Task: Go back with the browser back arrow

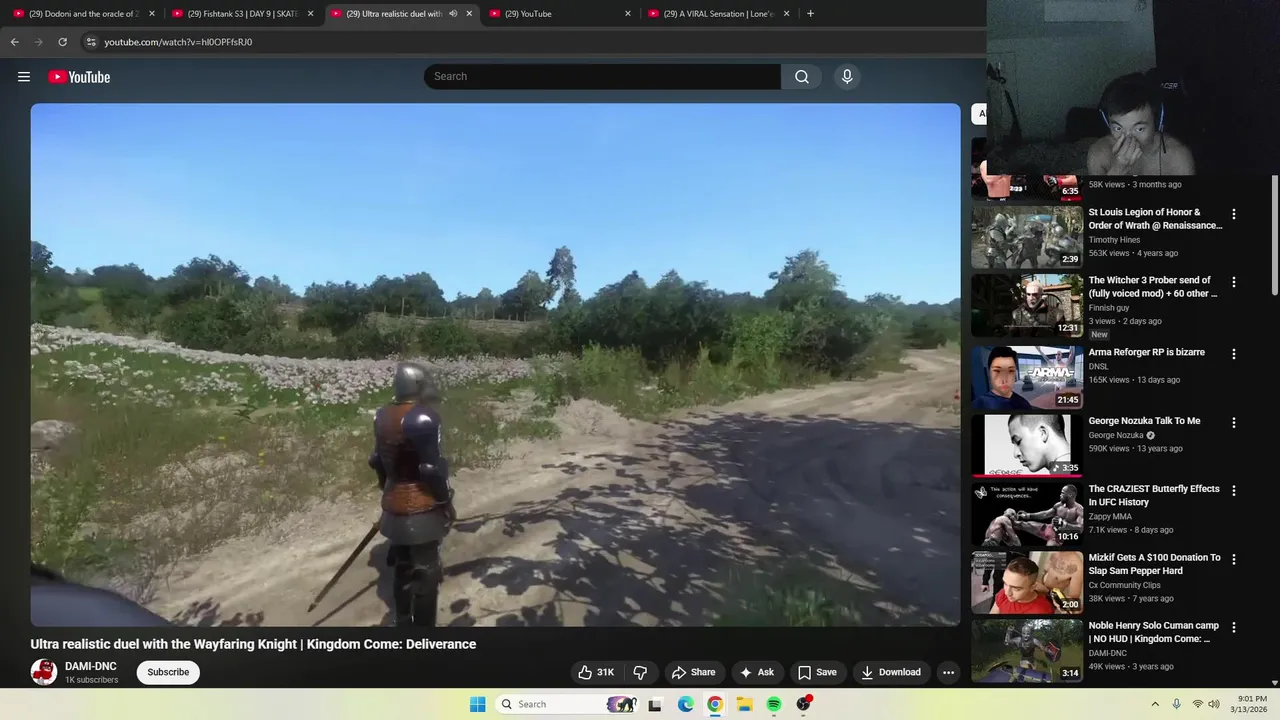Action: [15, 42]
